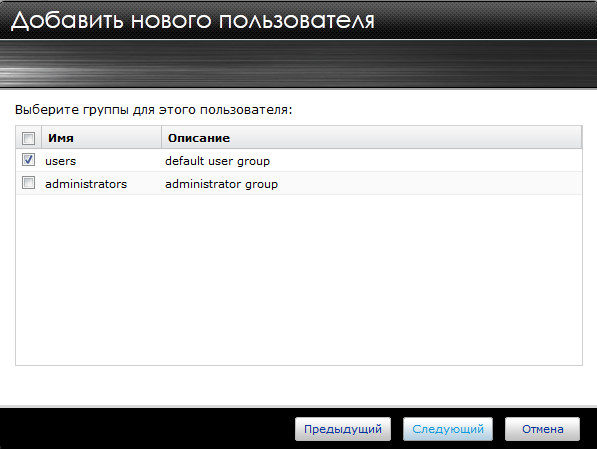Screen dimensions: 597x449
Task: Click blank header space right of Описание
Action: click(405, 137)
